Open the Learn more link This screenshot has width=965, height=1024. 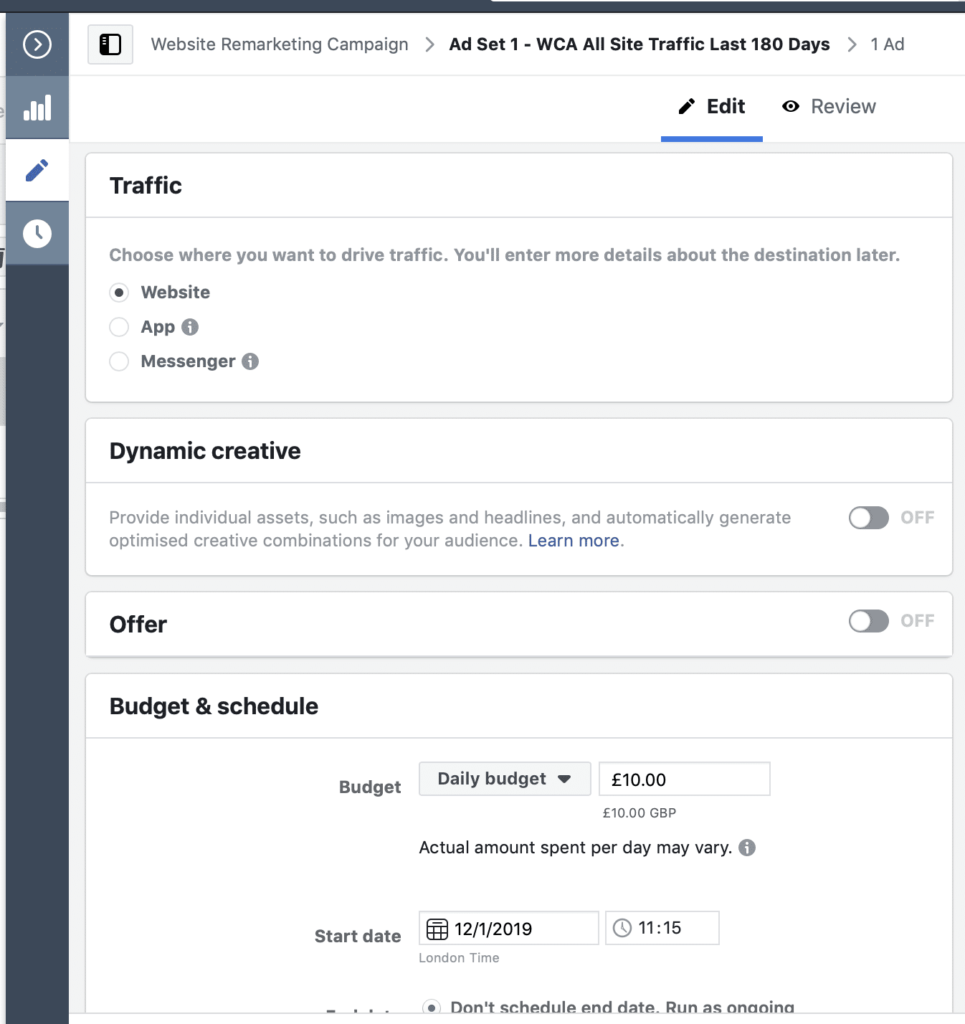click(x=573, y=541)
